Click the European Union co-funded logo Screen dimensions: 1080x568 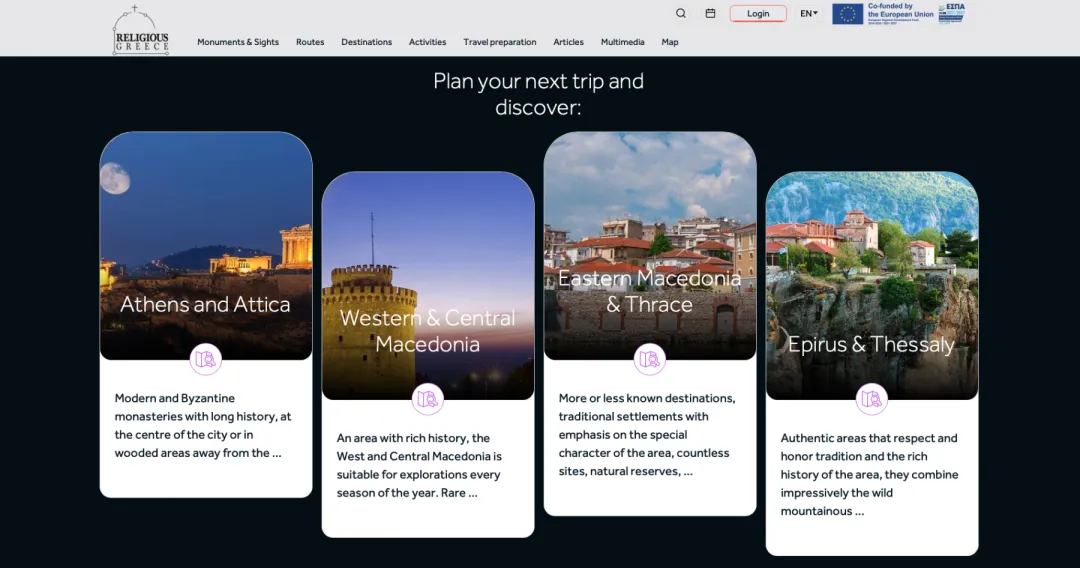point(883,13)
